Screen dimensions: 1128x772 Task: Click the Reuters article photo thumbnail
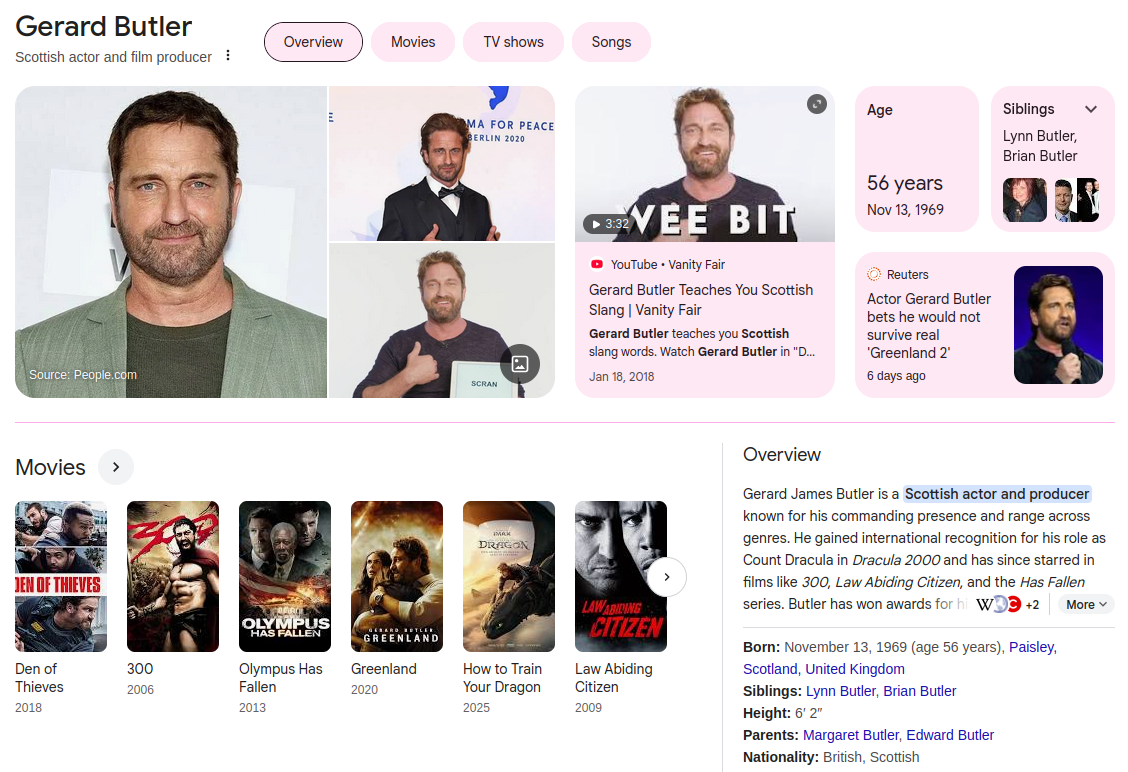(1058, 325)
